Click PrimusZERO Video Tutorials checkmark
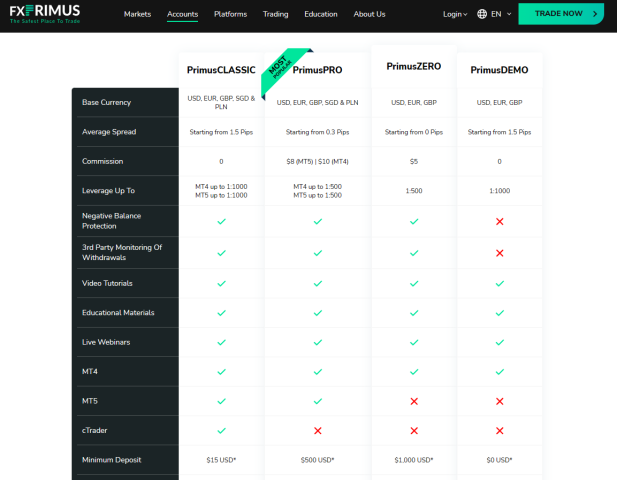 coord(414,283)
